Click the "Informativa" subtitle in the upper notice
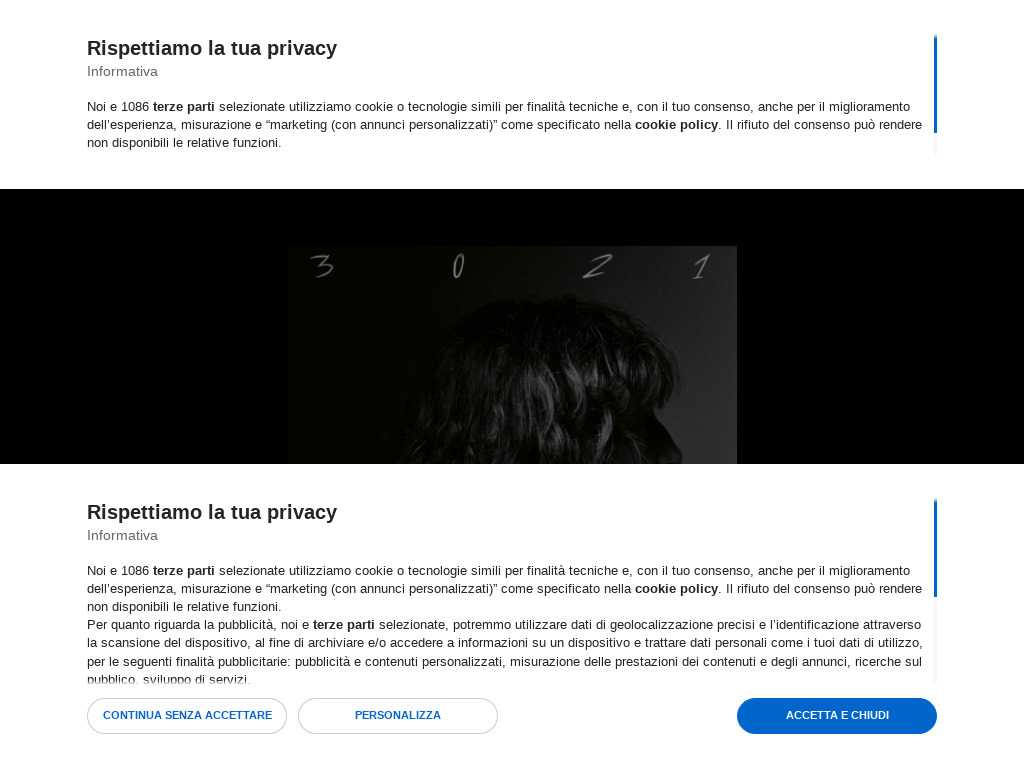The image size is (1024, 768). (x=122, y=72)
